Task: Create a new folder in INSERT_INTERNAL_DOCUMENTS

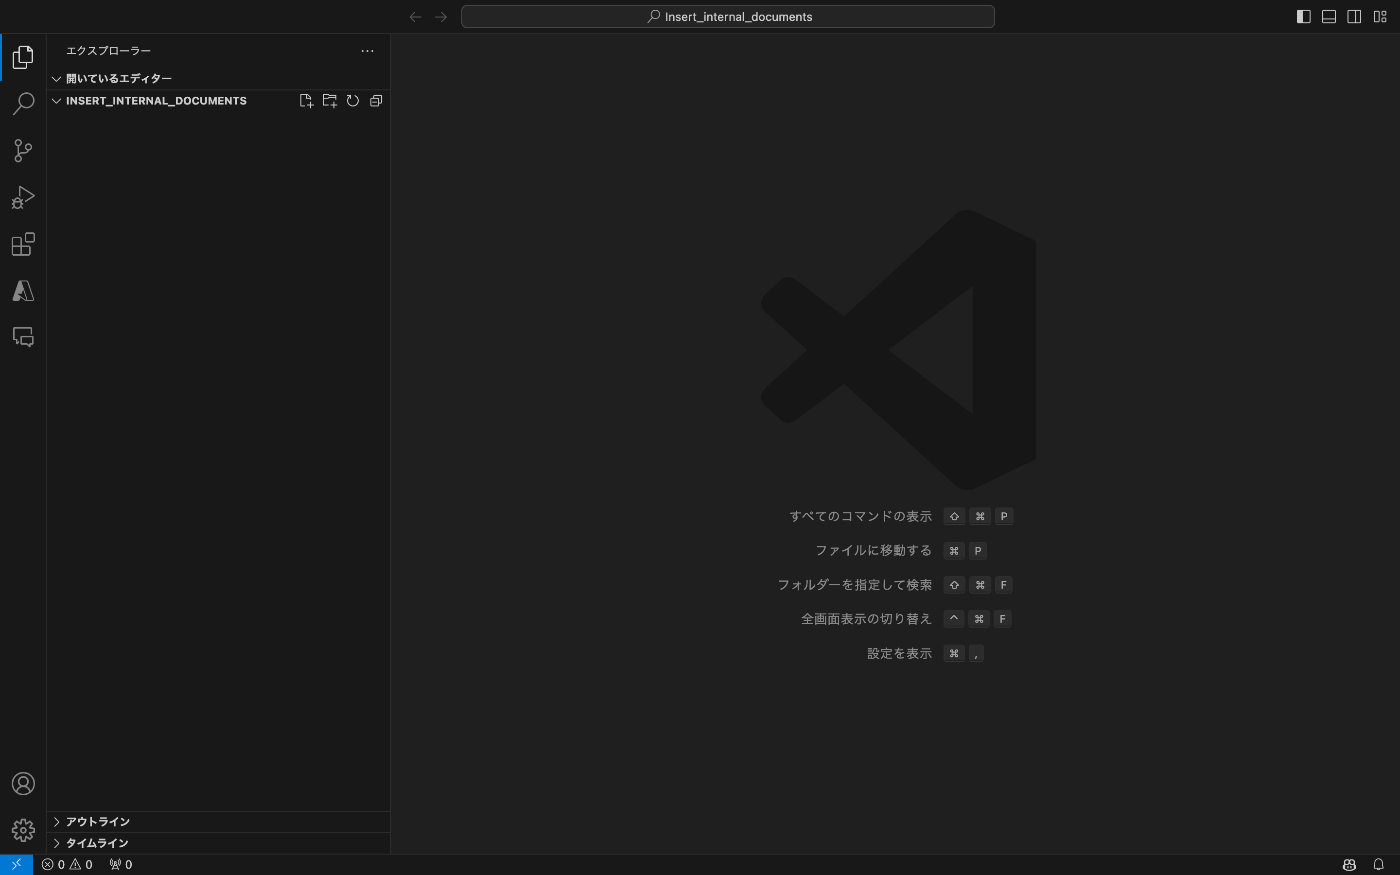Action: (329, 101)
